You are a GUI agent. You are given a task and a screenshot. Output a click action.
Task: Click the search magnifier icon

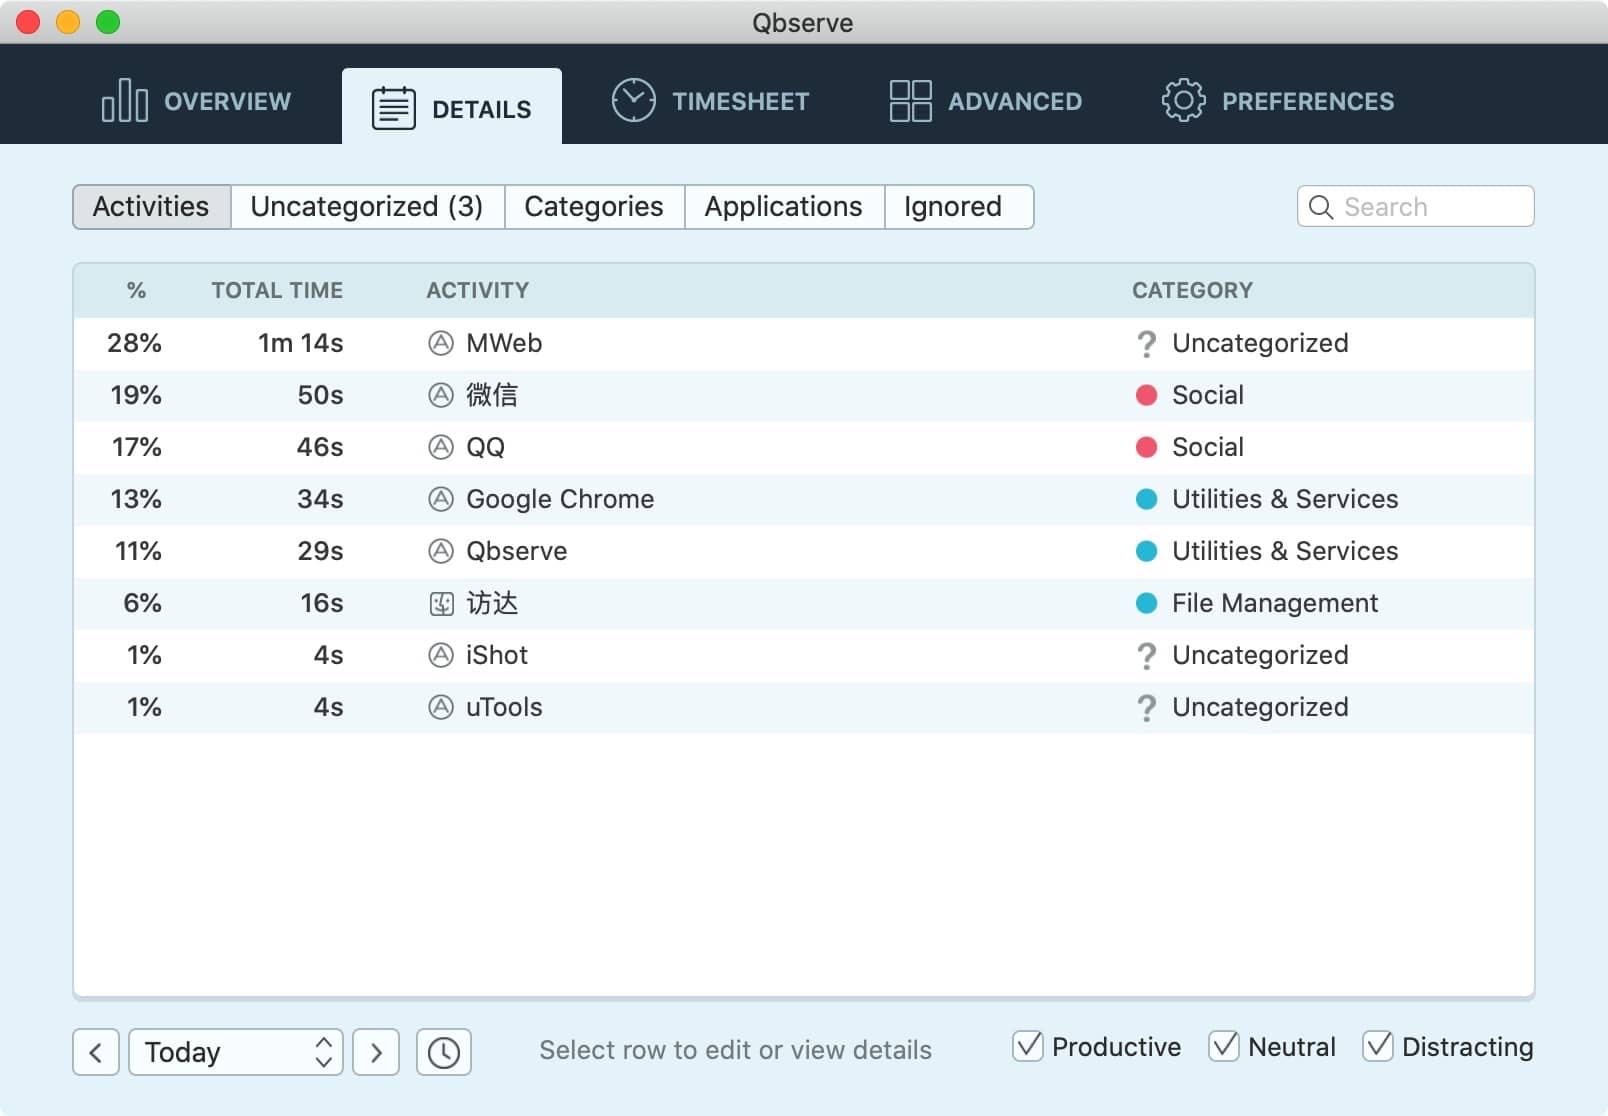(1320, 207)
